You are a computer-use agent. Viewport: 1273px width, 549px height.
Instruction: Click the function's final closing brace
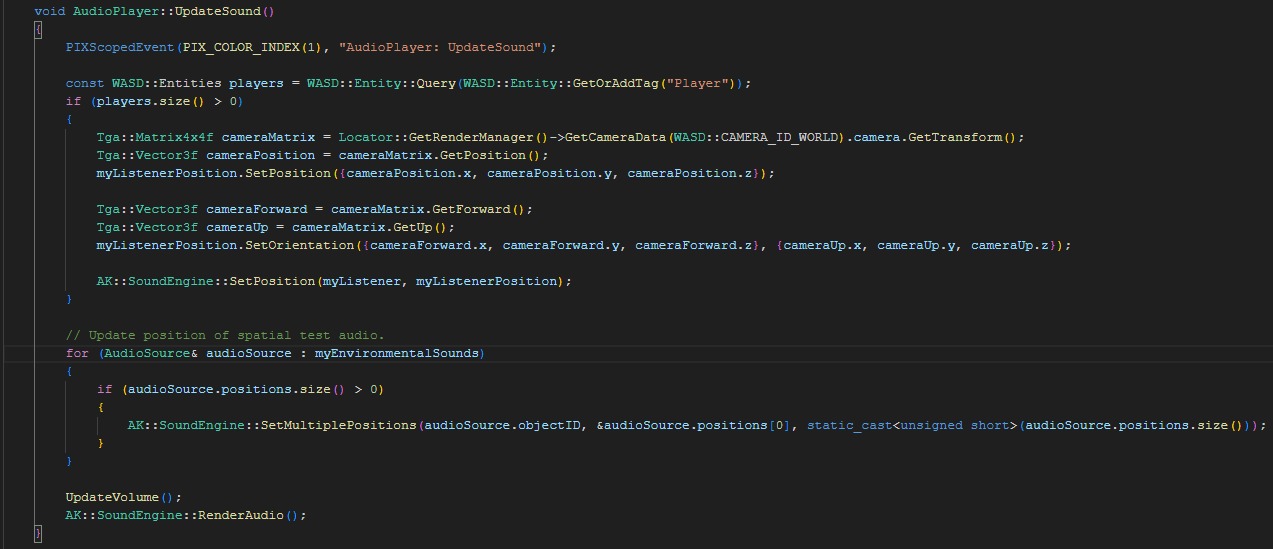click(38, 534)
